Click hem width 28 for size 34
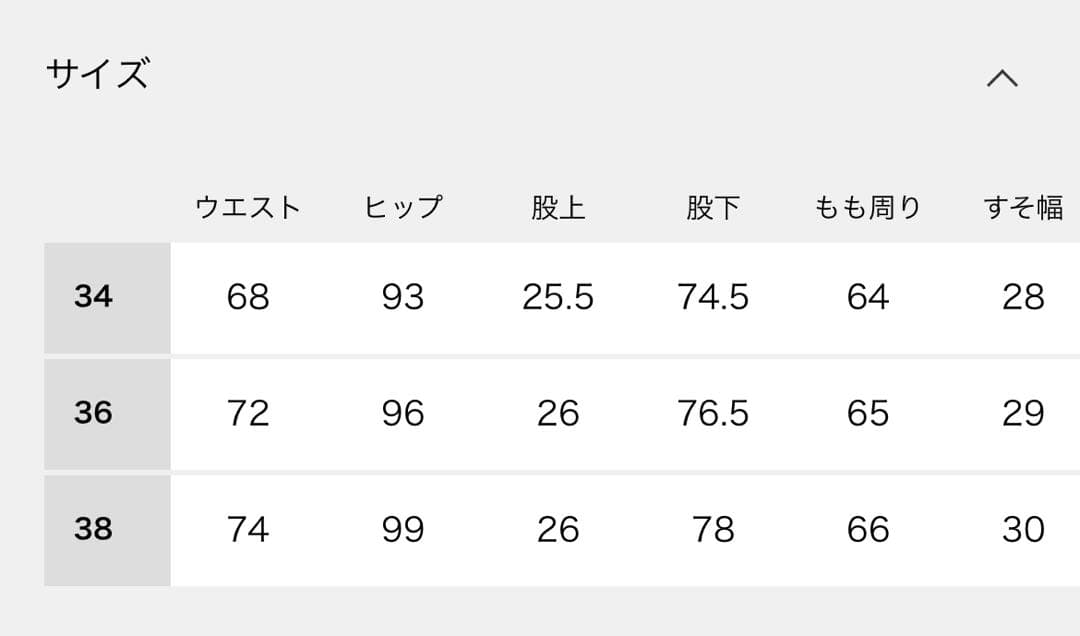Image resolution: width=1080 pixels, height=636 pixels. [x=1020, y=296]
